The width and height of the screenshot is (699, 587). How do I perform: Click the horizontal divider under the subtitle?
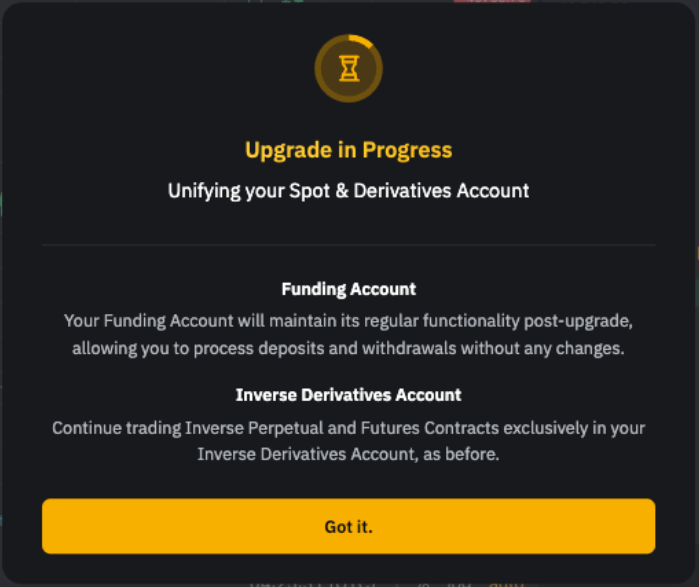coord(349,245)
